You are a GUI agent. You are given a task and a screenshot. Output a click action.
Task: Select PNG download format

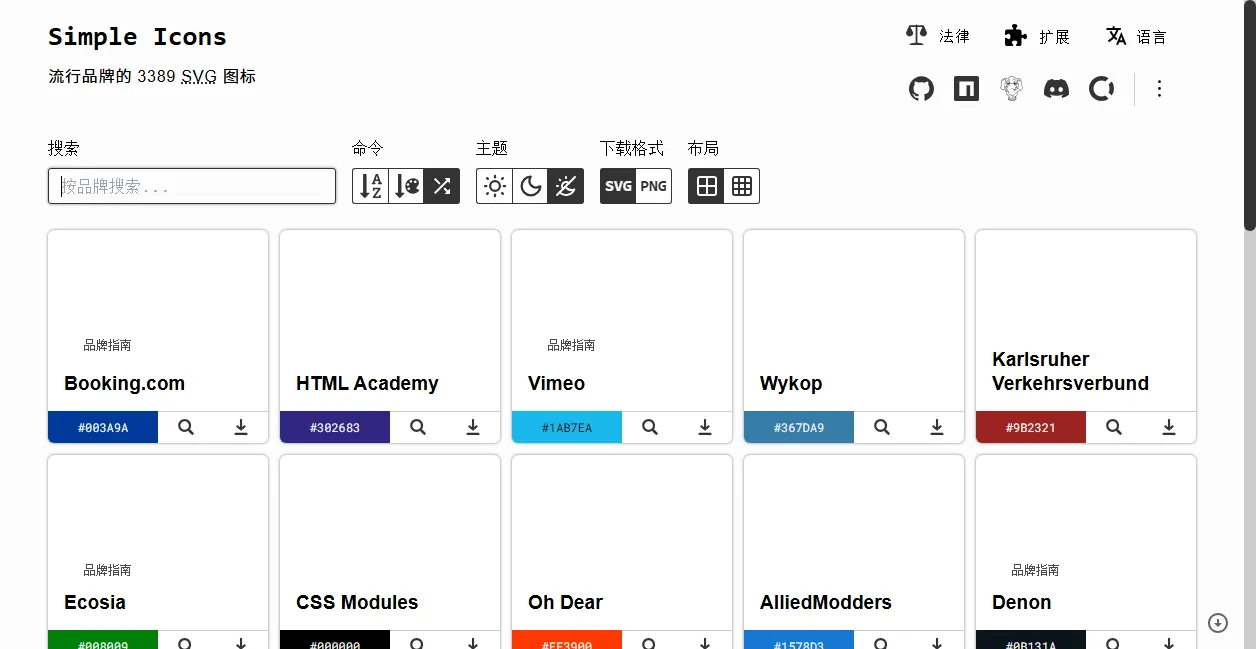pos(653,186)
